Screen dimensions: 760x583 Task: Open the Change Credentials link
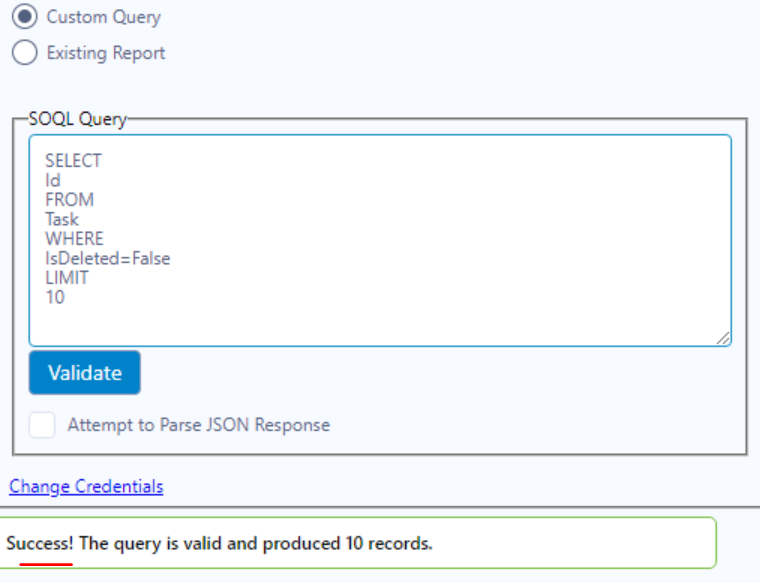86,487
